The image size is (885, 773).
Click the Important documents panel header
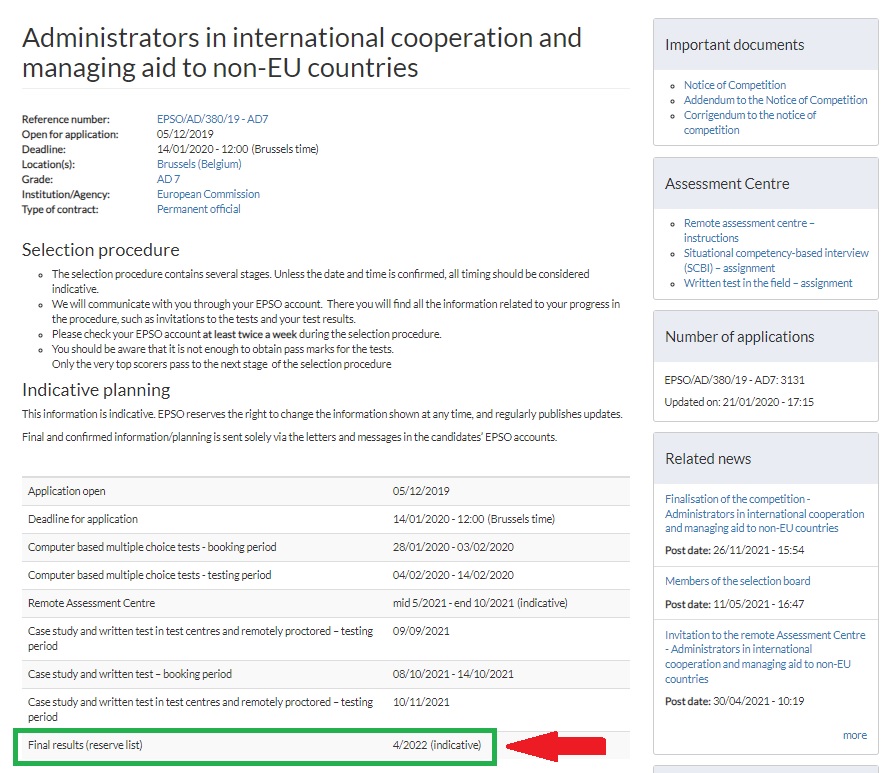734,45
